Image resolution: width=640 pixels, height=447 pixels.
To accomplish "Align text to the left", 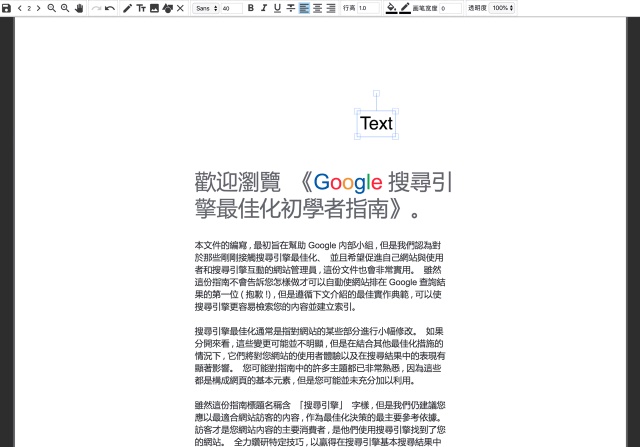I will 304,8.
